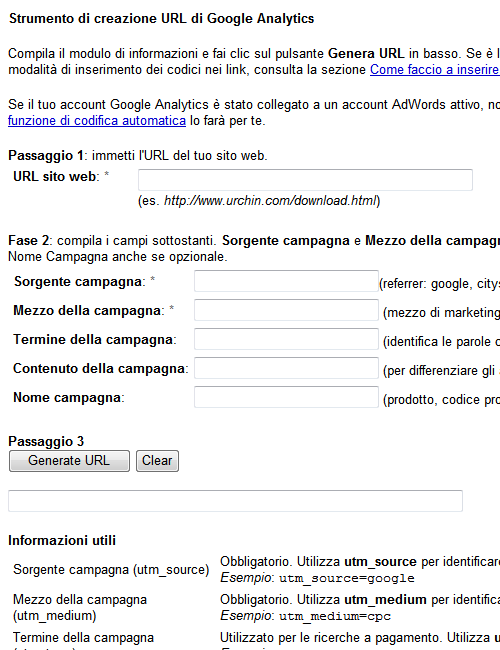
Task: Open the 'funzione di codifica automatica' link
Action: pyautogui.click(x=97, y=121)
